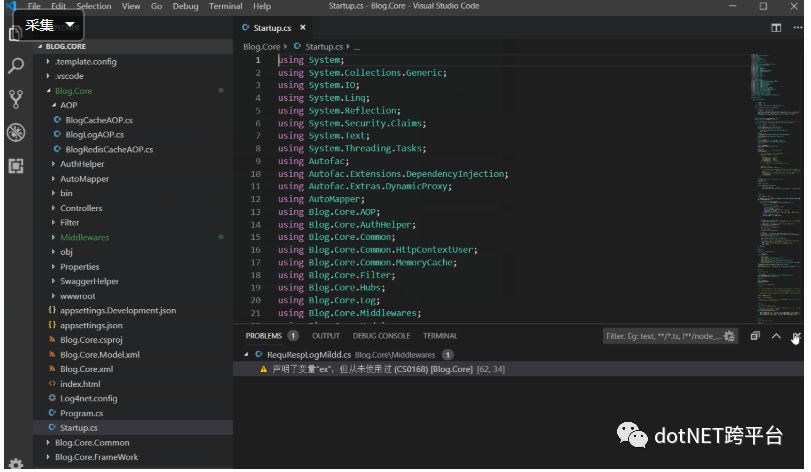Expand the Controllers folder
Image resolution: width=811 pixels, height=472 pixels.
pyautogui.click(x=53, y=208)
